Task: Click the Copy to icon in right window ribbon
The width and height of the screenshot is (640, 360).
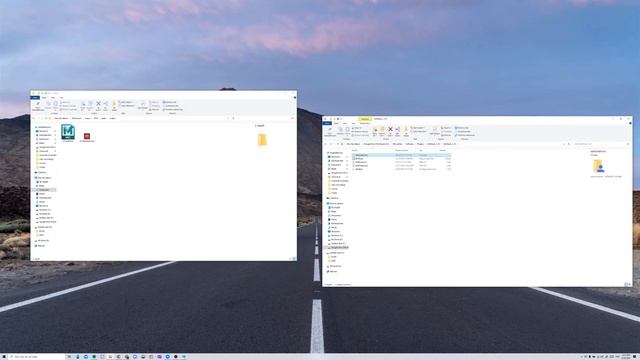Action: pos(382,131)
